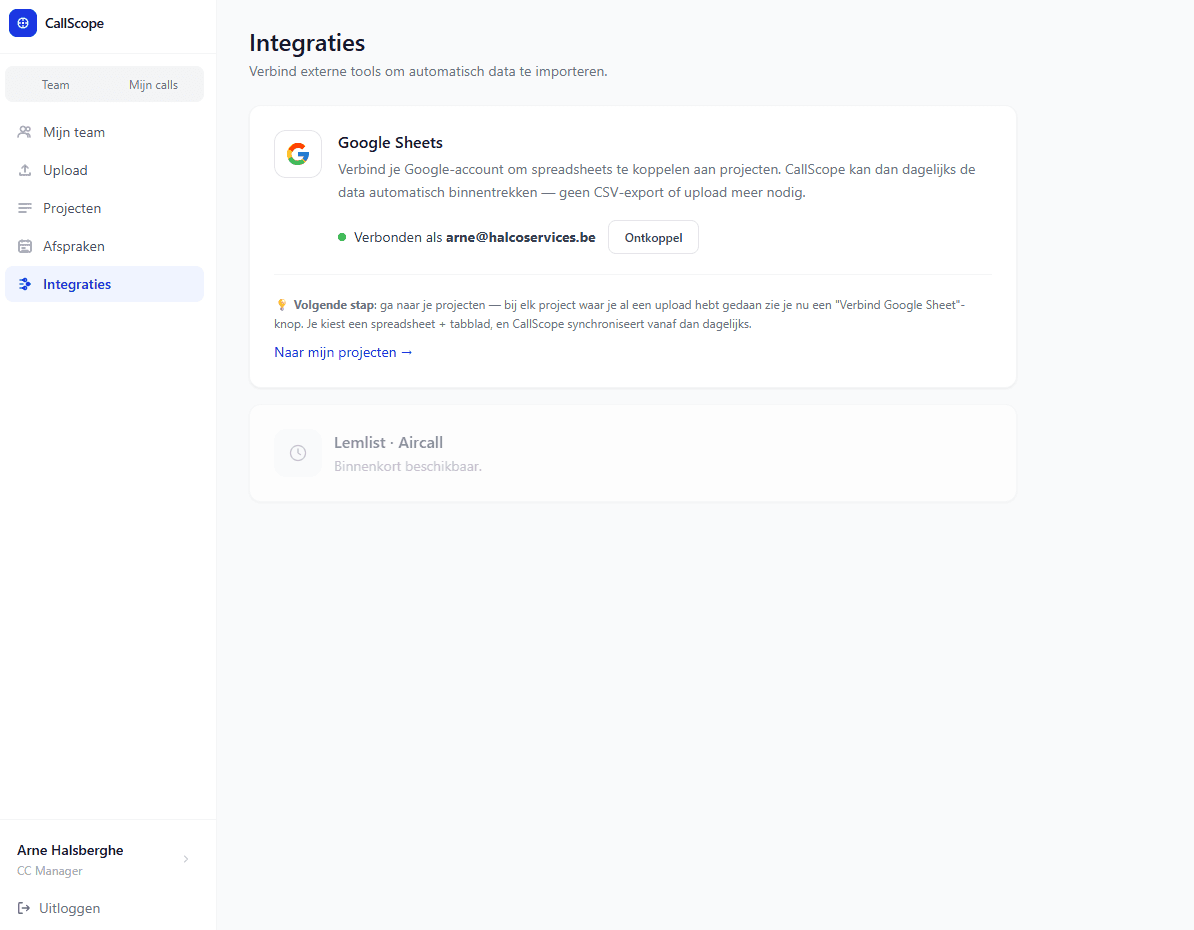Click the Upload arrow icon
The height and width of the screenshot is (930, 1194).
point(24,170)
